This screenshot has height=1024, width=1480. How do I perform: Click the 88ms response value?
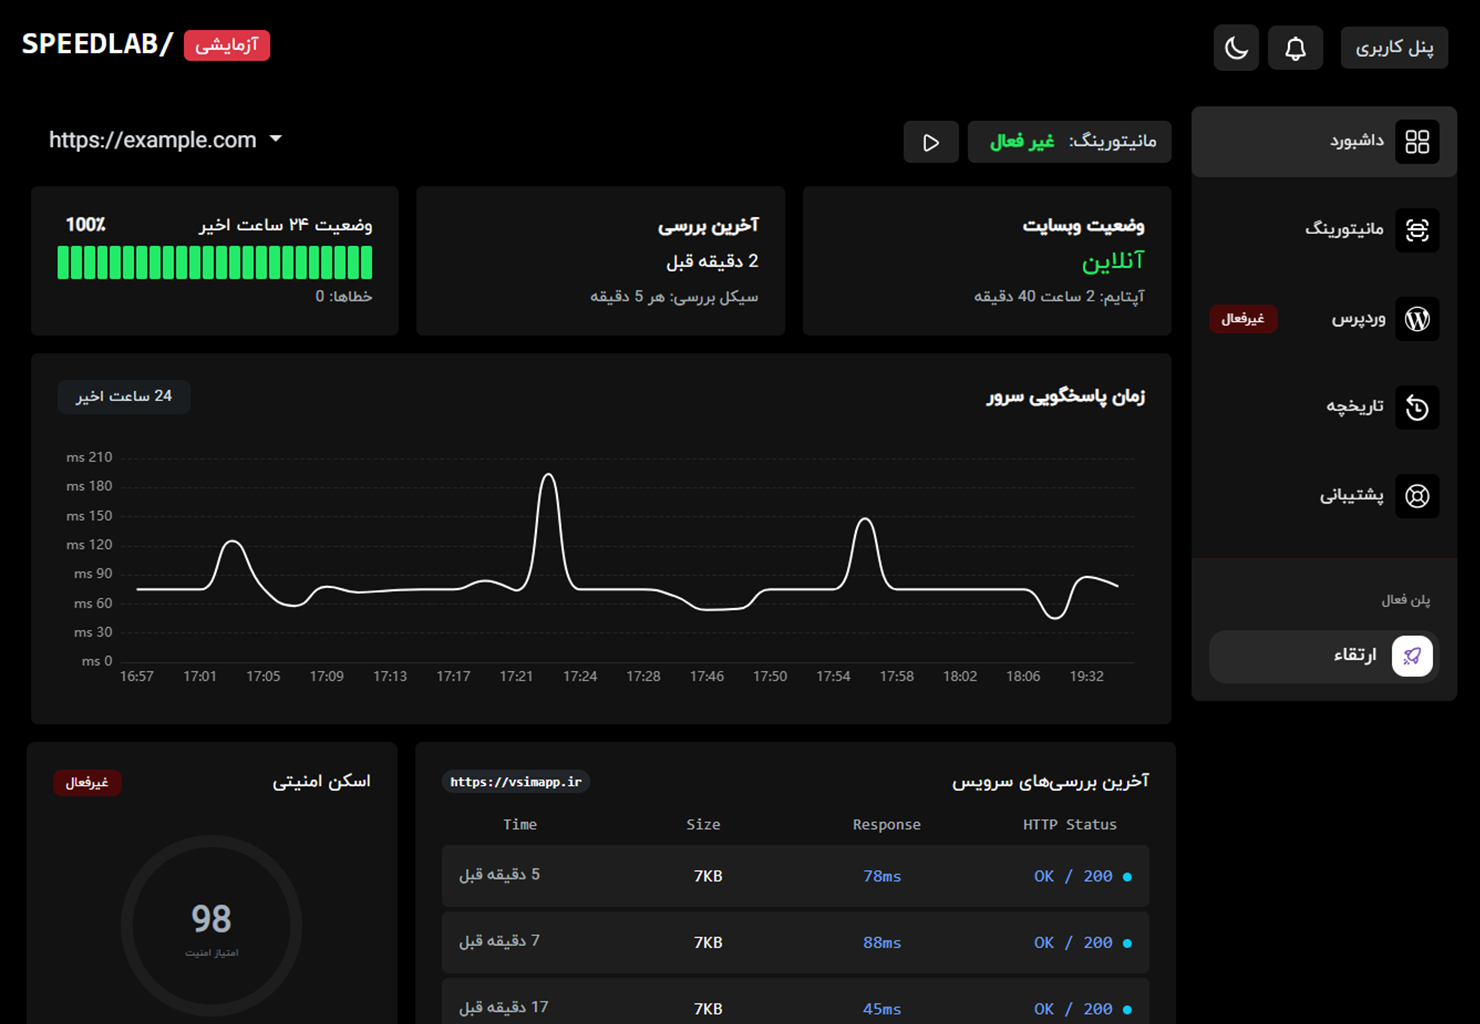882,943
